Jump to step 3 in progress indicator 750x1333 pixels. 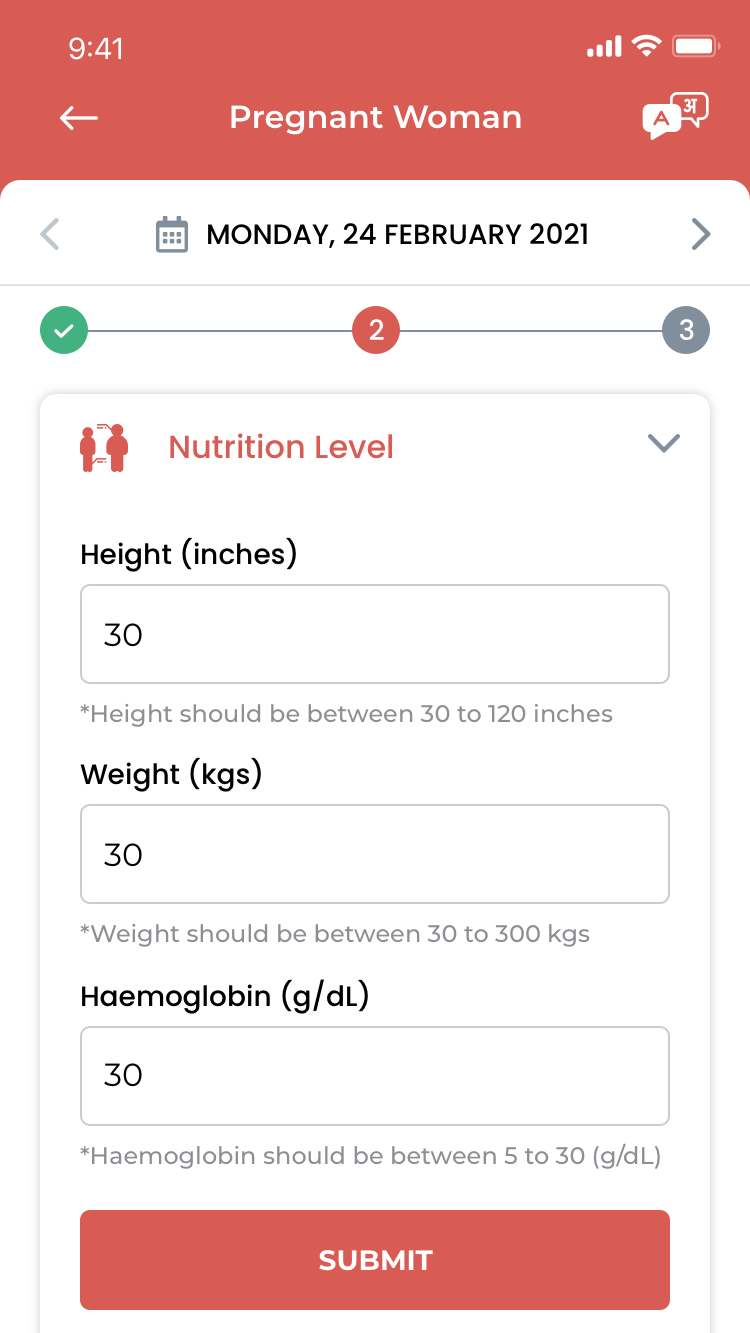coord(686,330)
